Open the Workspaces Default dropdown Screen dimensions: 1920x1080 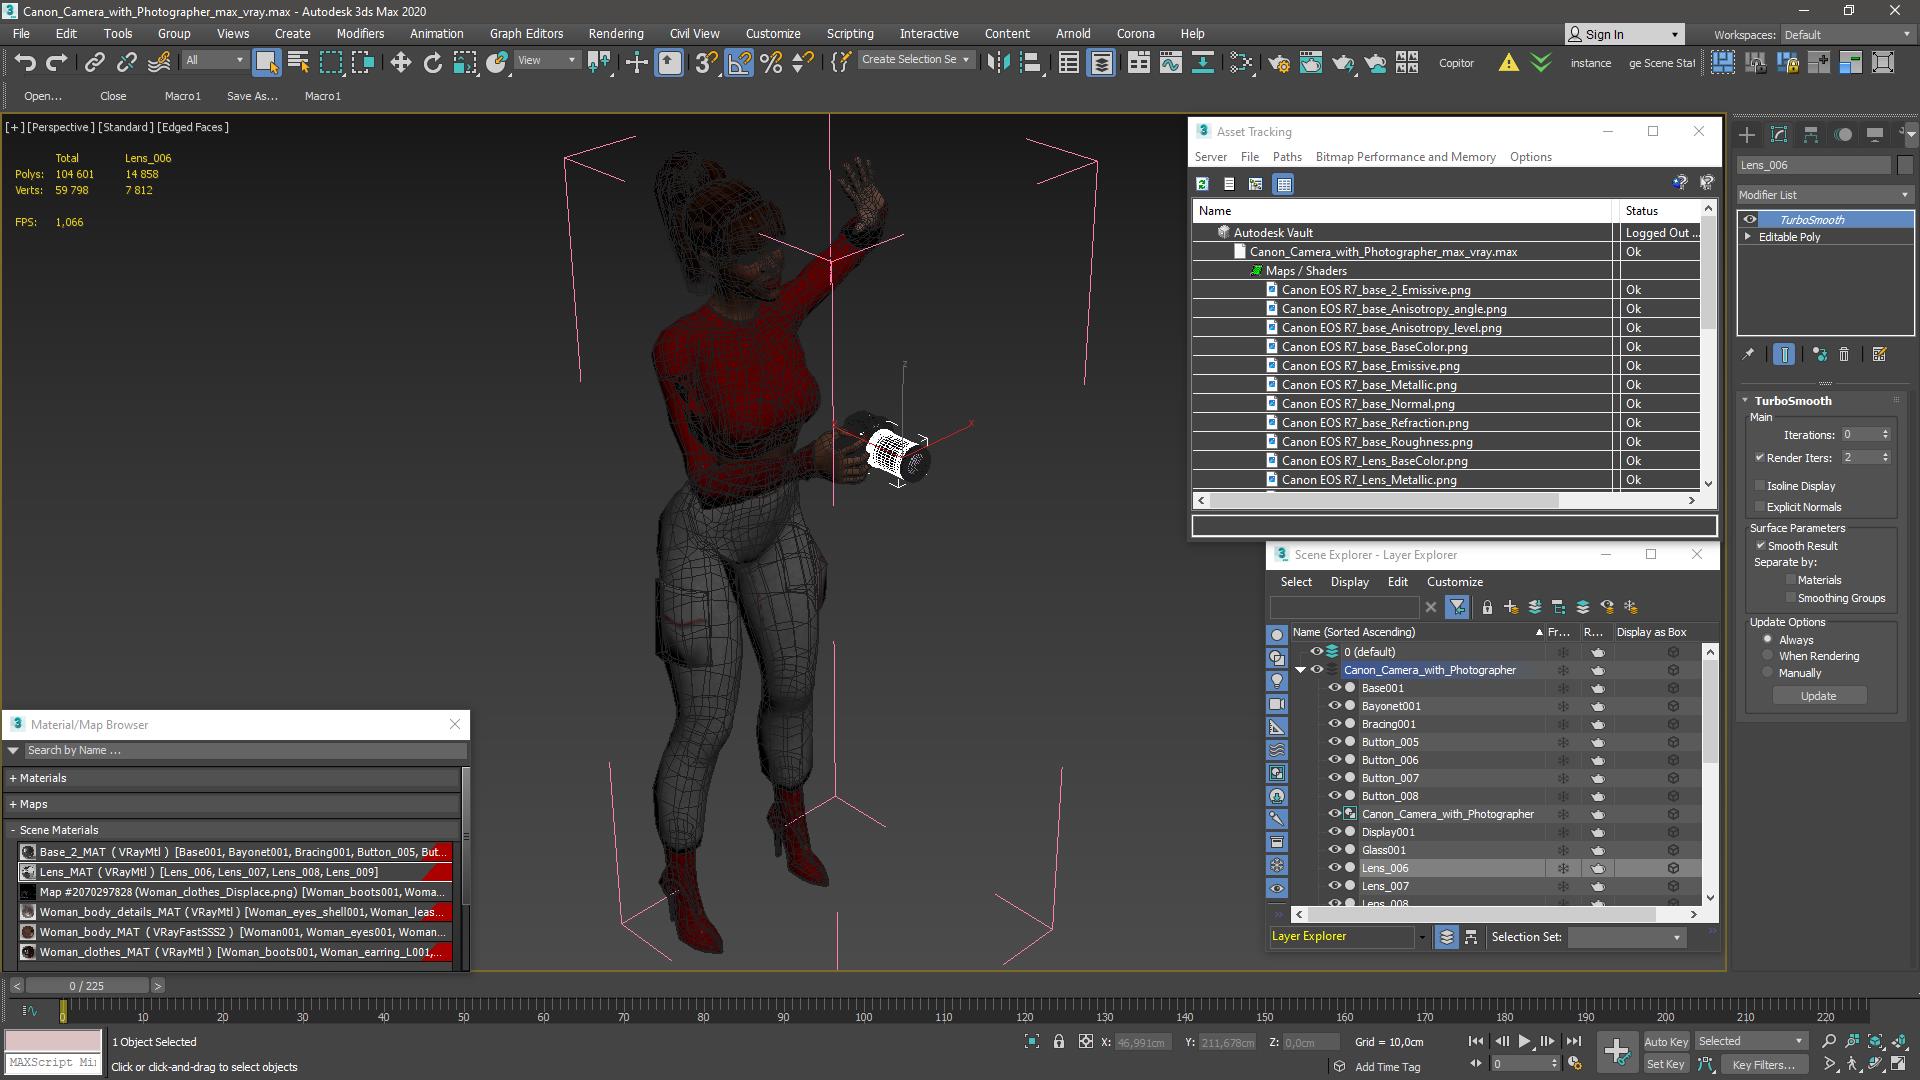tap(1847, 35)
